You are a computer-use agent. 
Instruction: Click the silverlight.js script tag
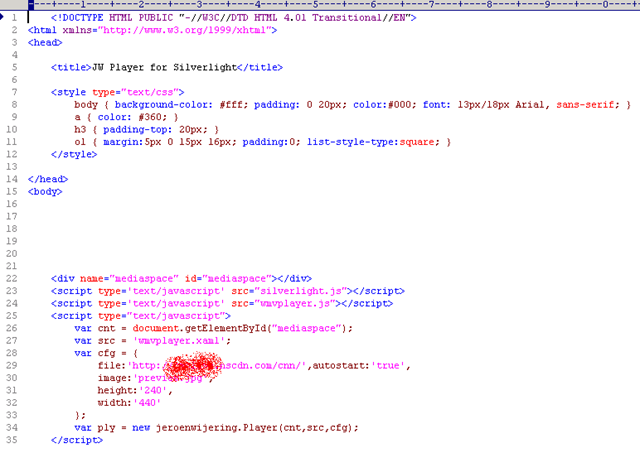(x=228, y=291)
